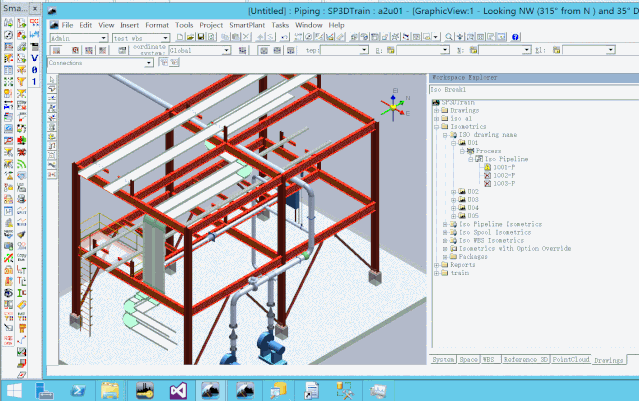The image size is (639, 401).
Task: Open the Help menu
Action: (x=337, y=25)
